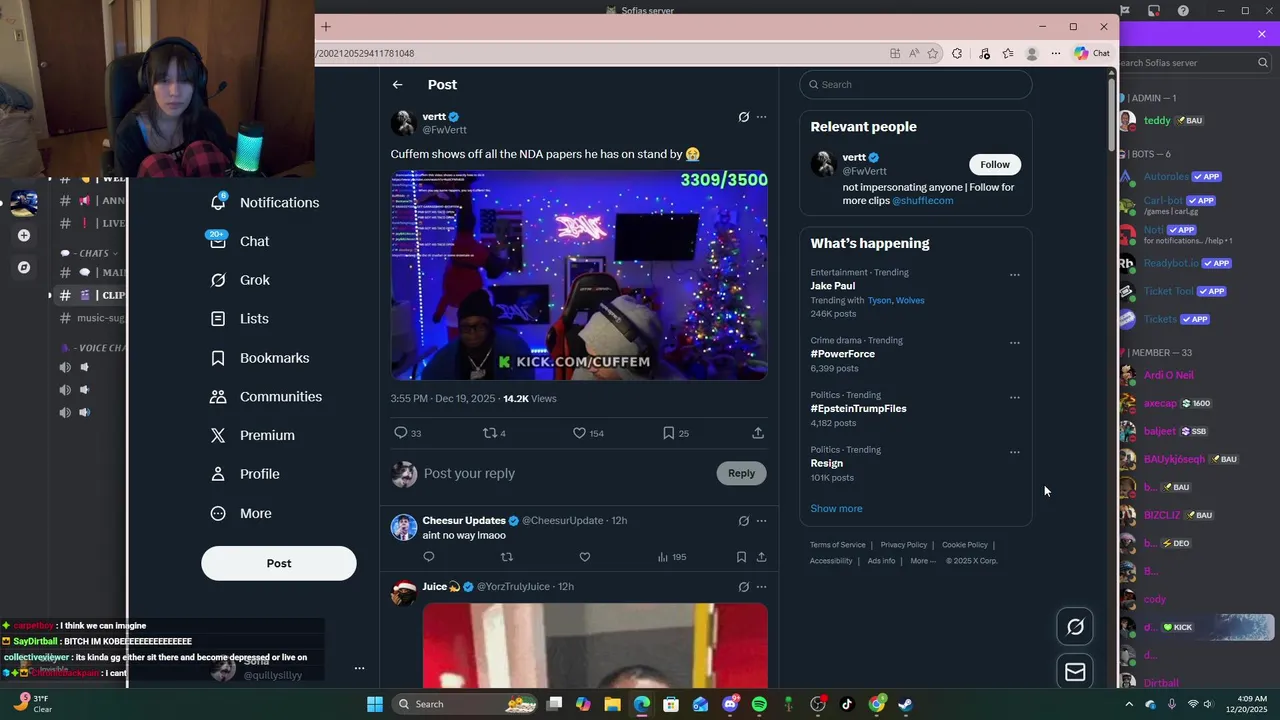1280x720 pixels.
Task: Follow vertt in Relevant people
Action: 995,164
